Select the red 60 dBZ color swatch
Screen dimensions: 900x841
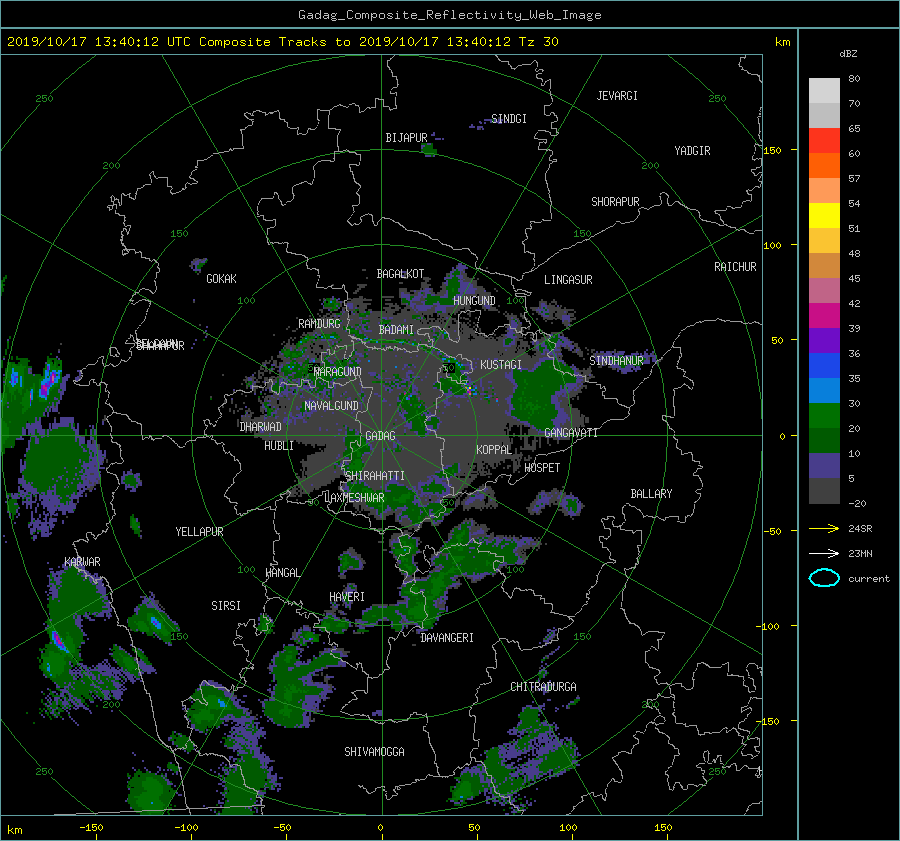(824, 140)
